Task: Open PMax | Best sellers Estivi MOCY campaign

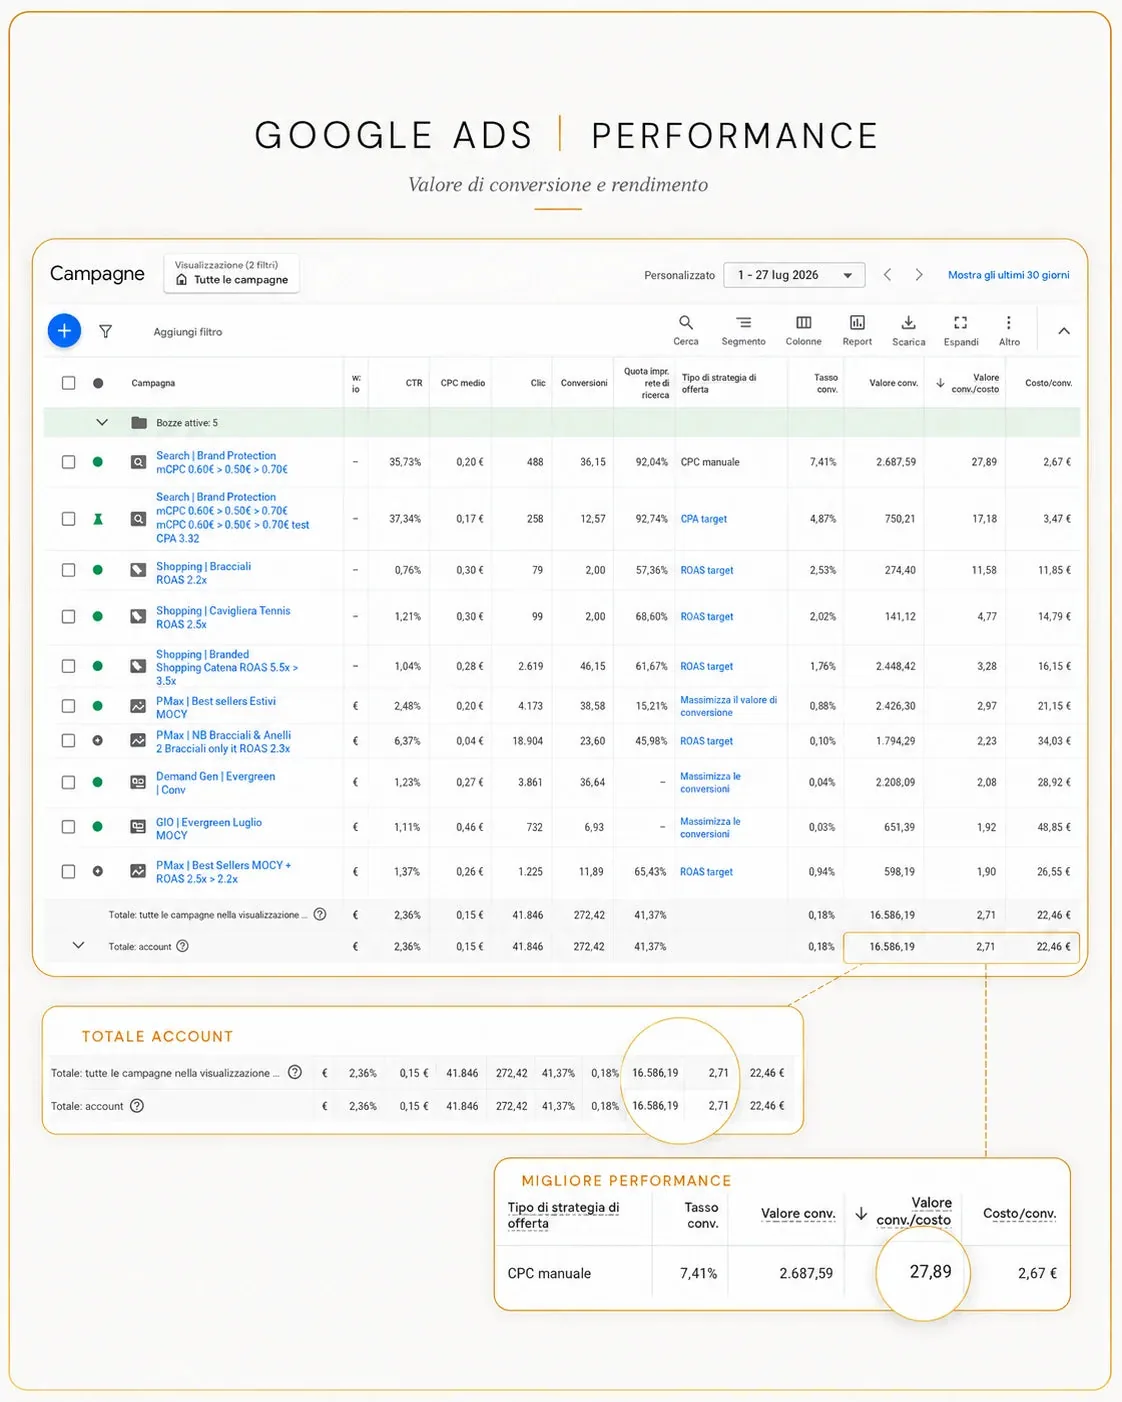Action: [x=216, y=708]
